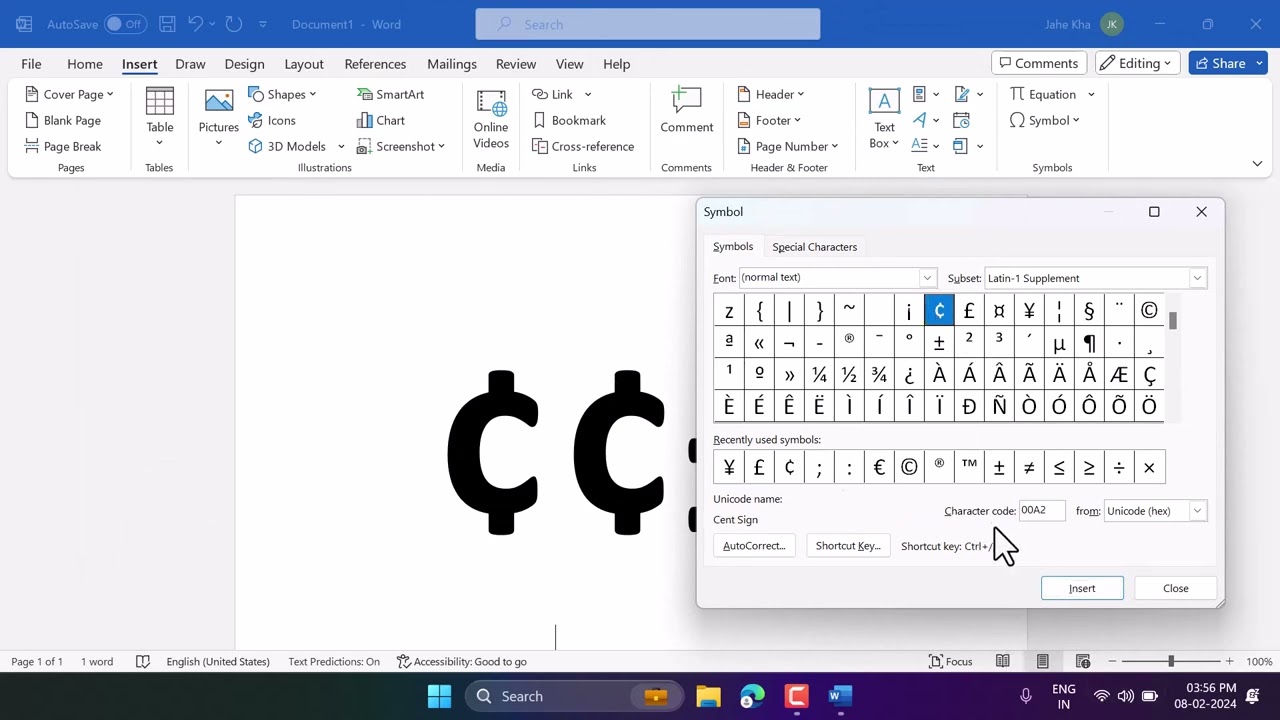The height and width of the screenshot is (720, 1280).
Task: Click the Insert button in Symbol dialog
Action: [x=1082, y=588]
